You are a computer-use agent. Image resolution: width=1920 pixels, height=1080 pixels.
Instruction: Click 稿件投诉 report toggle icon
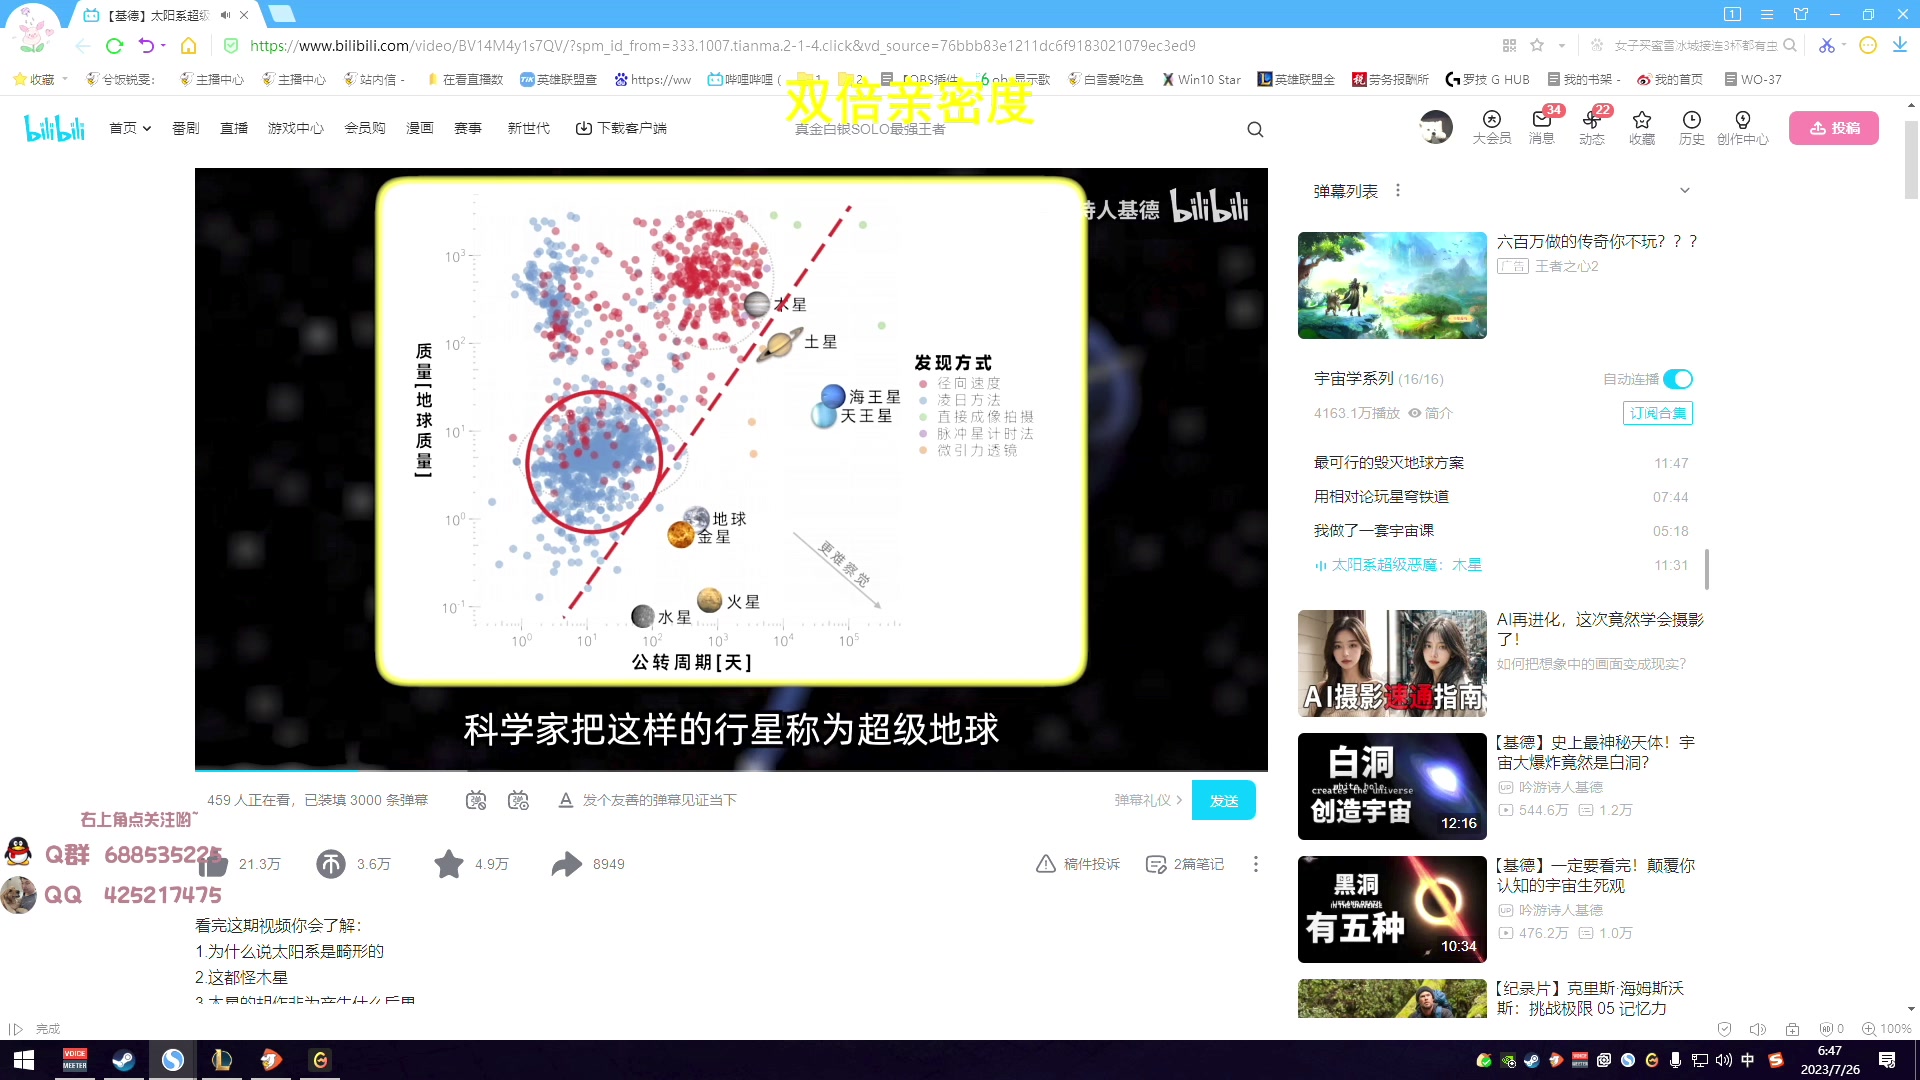click(x=1045, y=863)
